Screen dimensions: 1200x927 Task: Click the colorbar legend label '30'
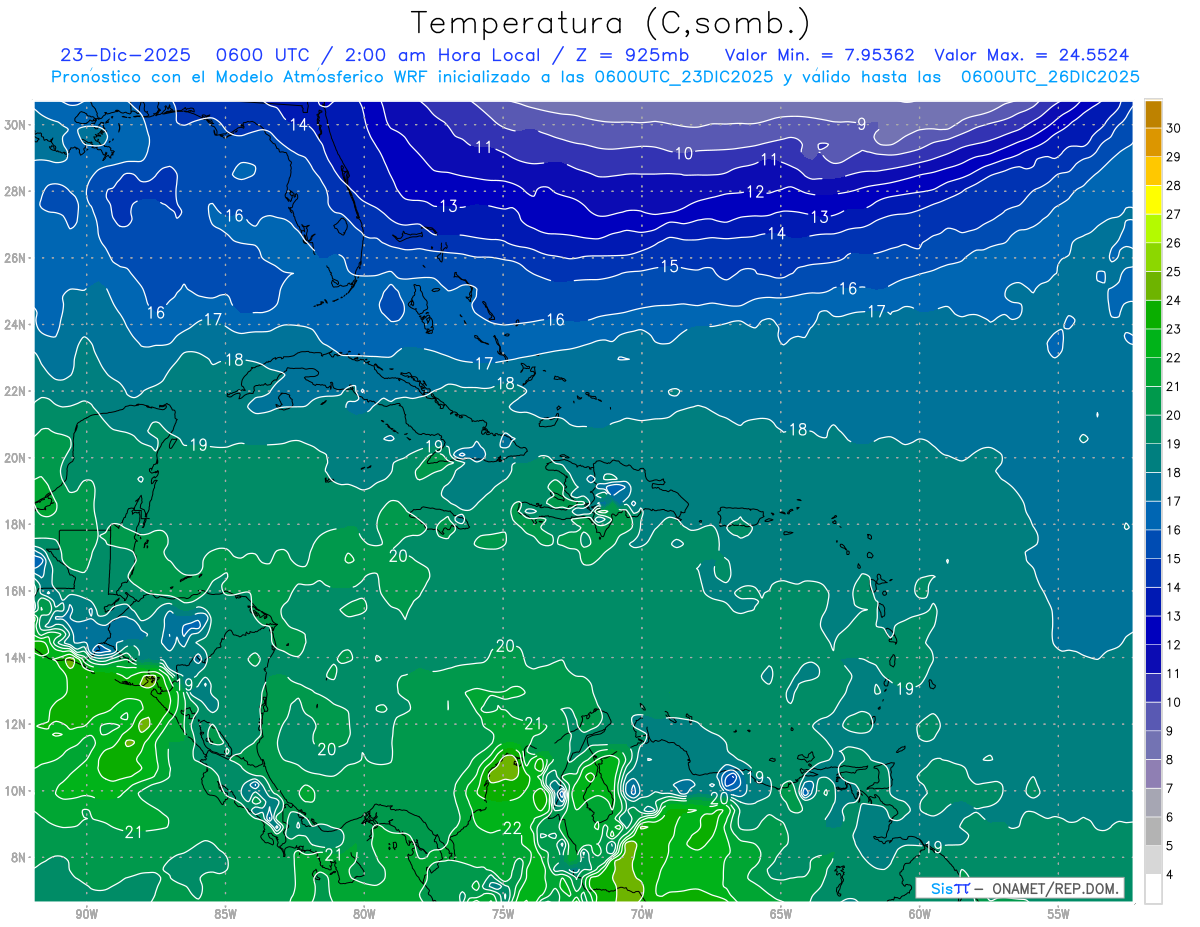[x=1174, y=128]
